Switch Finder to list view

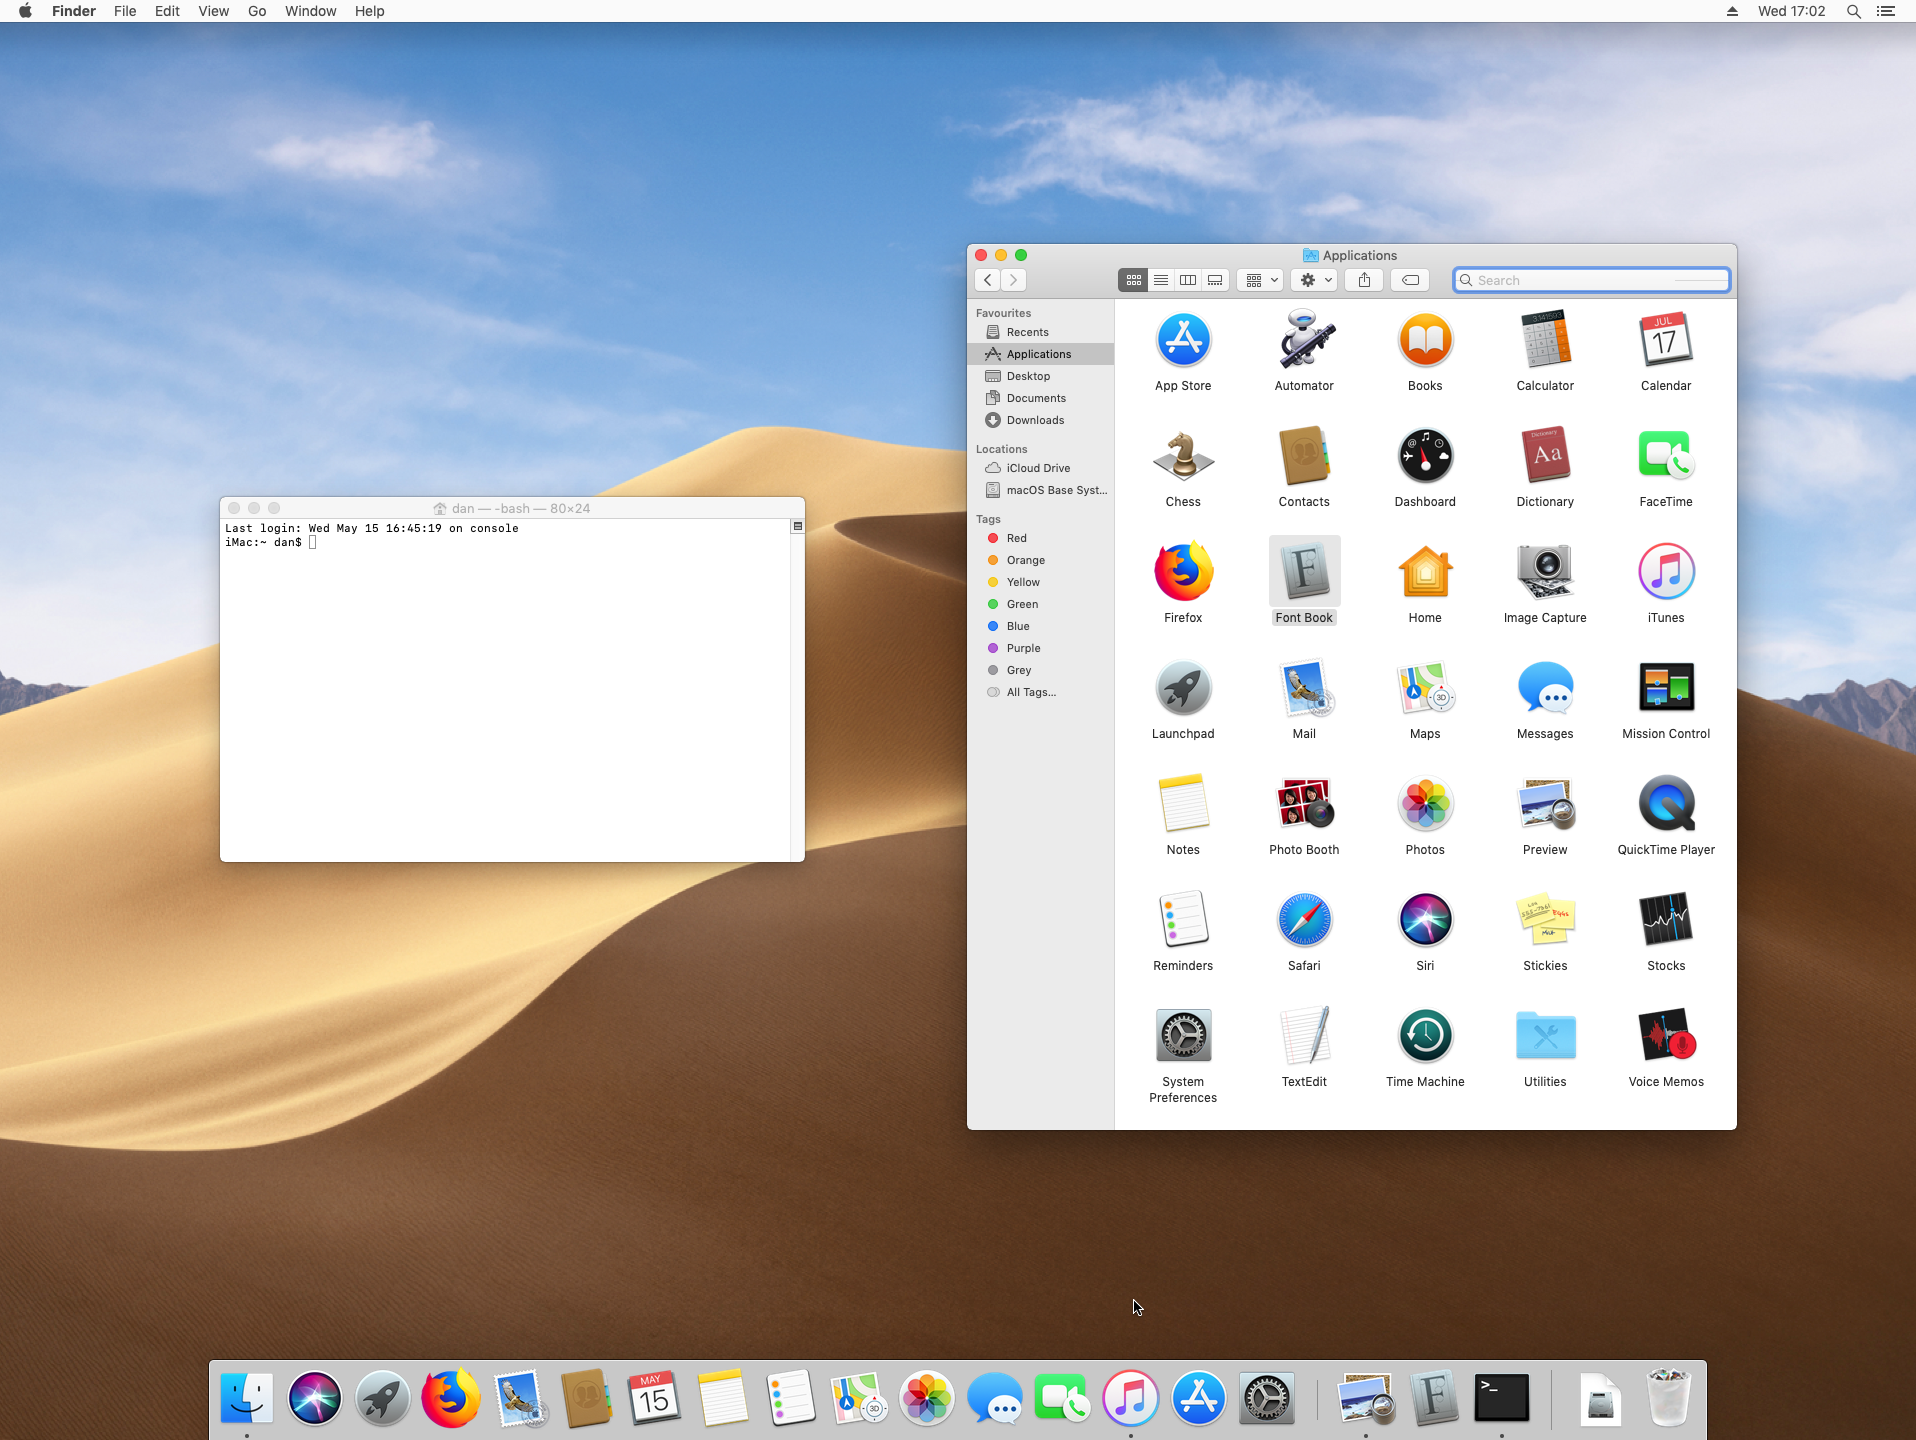pos(1160,280)
